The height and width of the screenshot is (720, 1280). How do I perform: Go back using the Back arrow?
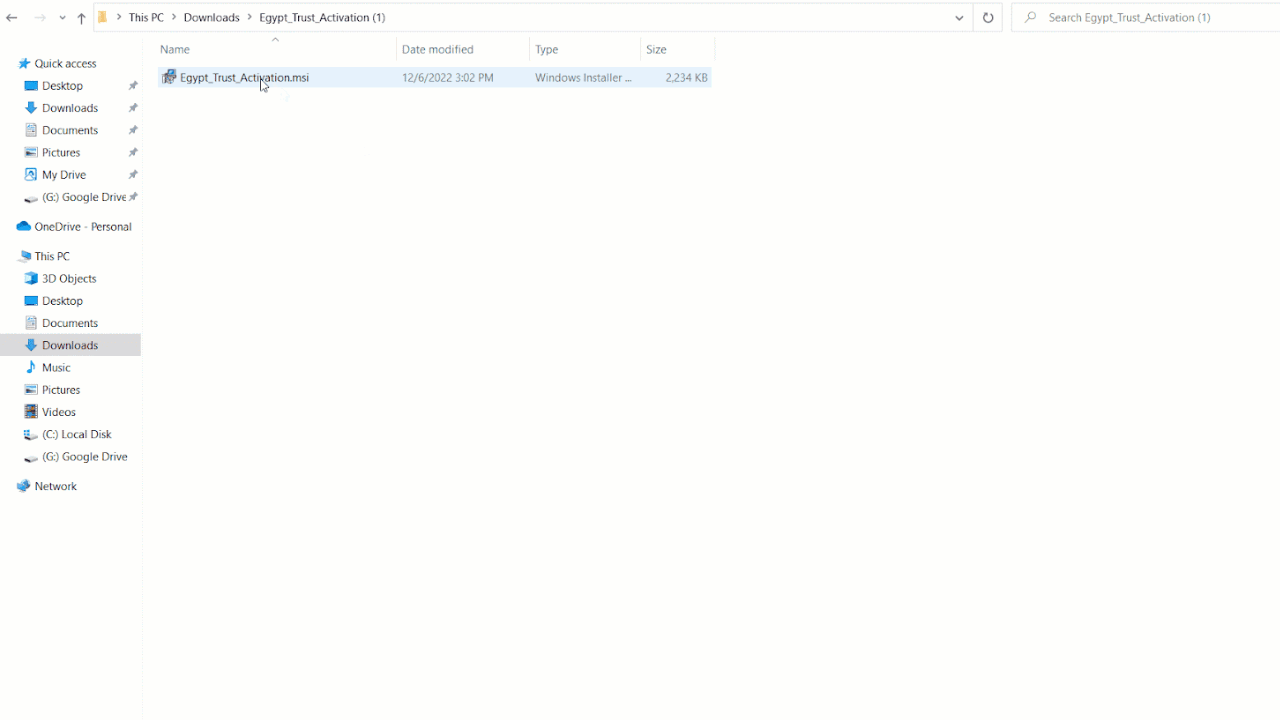coord(12,18)
